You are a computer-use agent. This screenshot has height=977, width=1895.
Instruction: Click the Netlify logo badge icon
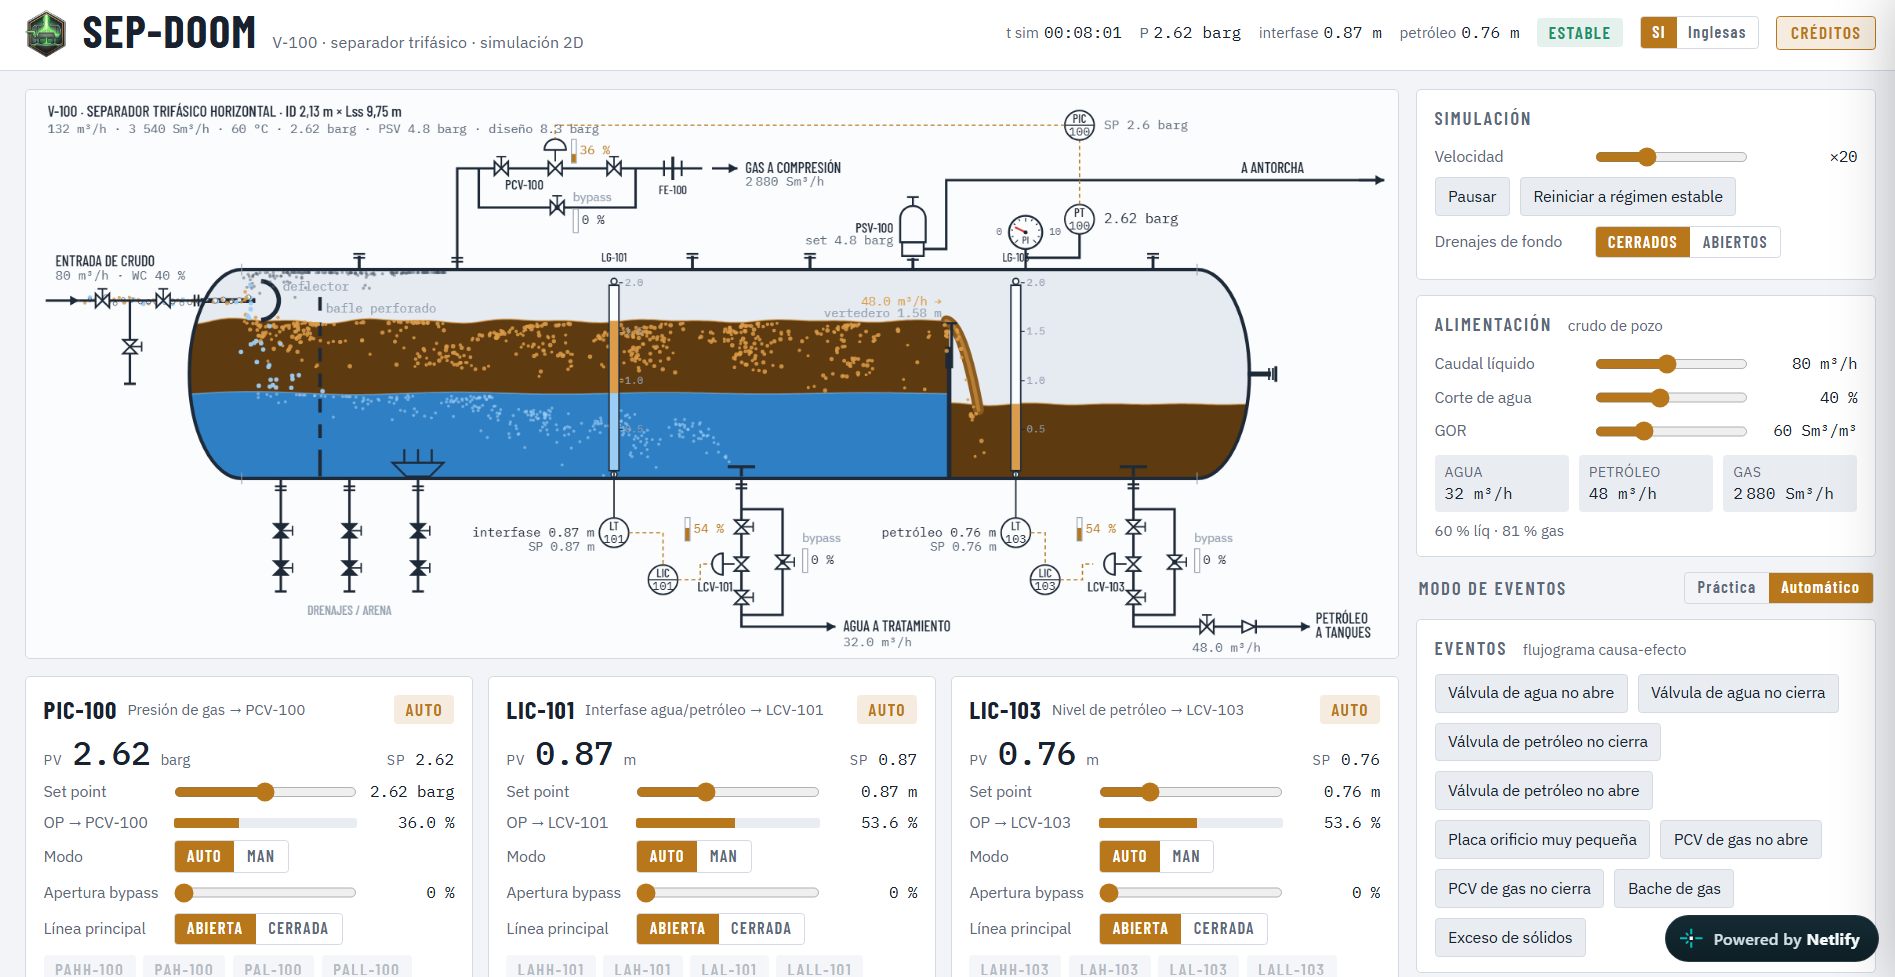click(x=1691, y=939)
